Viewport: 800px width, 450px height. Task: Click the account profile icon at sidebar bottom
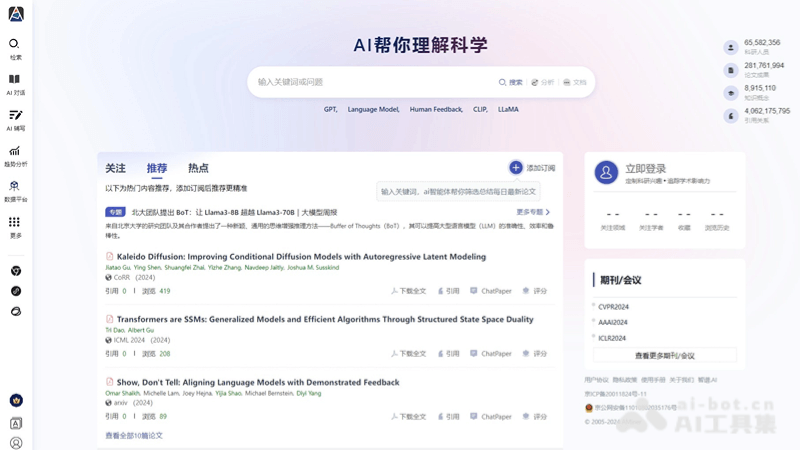[16, 442]
